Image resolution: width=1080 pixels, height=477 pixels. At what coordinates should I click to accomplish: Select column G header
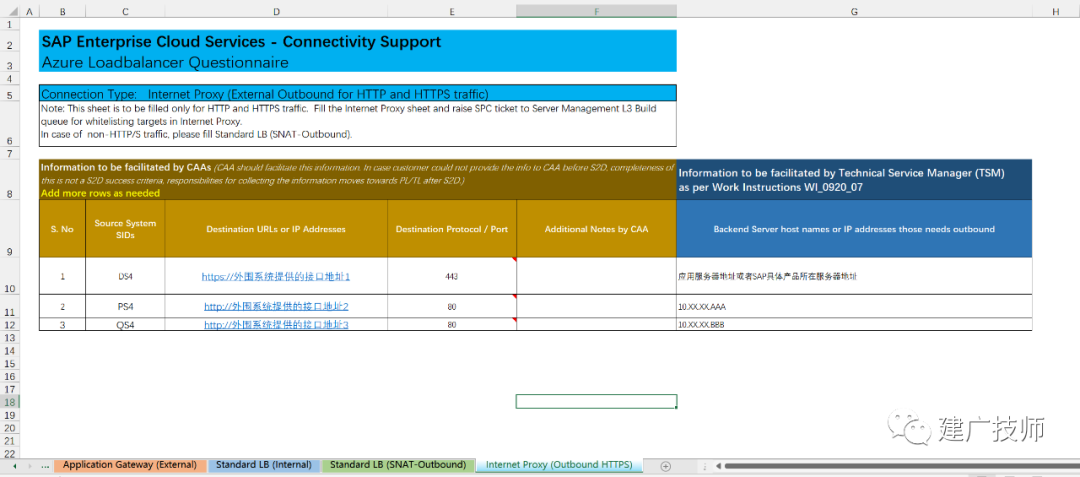(x=854, y=11)
